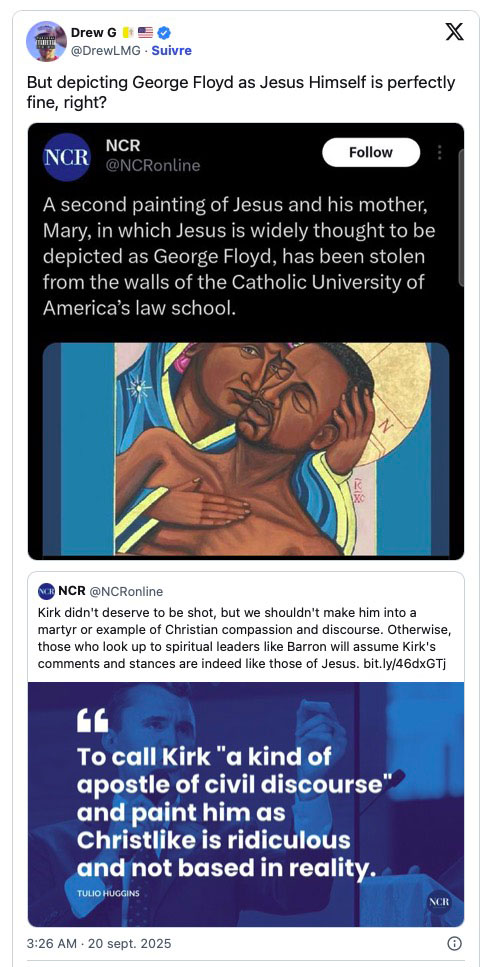
Task: Open the bit.ly/46dxGTj link
Action: coord(402,664)
